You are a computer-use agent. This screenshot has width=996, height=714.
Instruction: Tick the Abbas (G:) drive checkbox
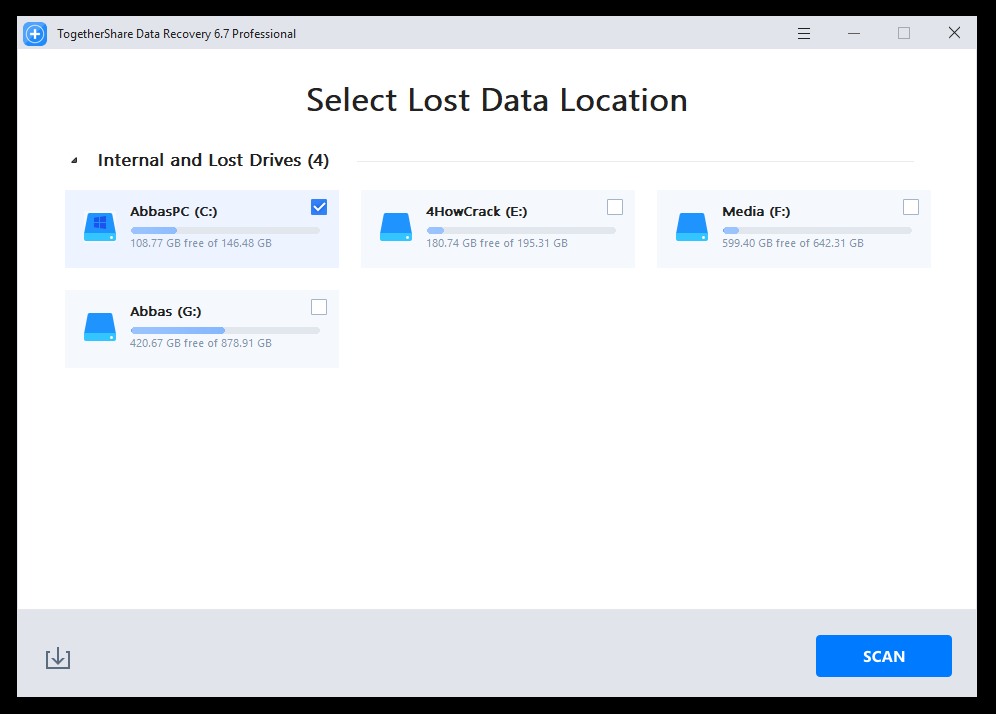click(x=319, y=307)
